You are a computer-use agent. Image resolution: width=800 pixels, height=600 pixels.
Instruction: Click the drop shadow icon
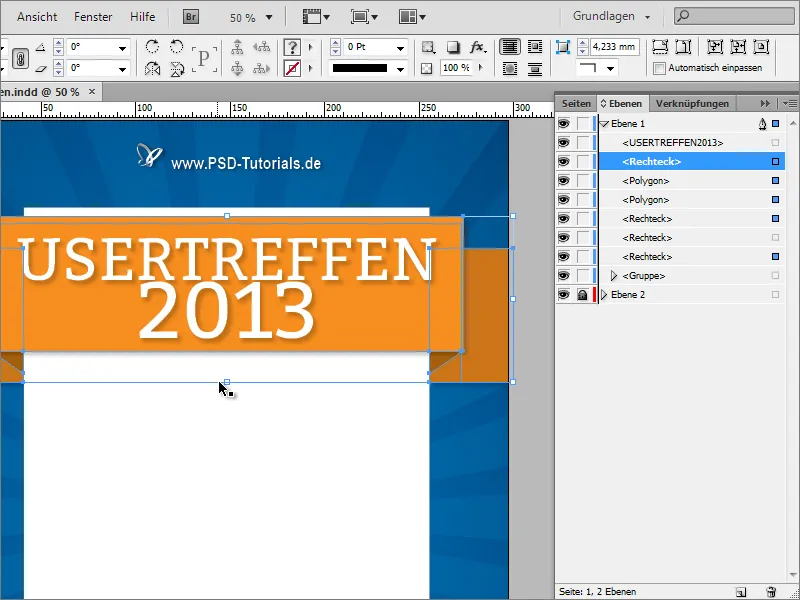[453, 47]
